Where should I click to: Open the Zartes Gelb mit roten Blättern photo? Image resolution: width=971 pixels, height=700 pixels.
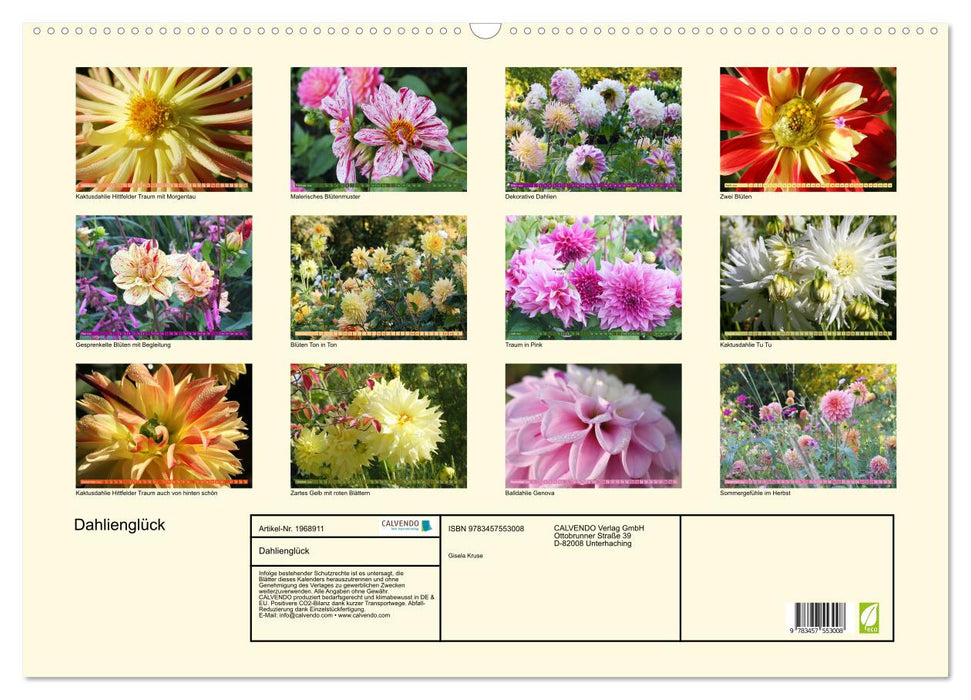point(378,425)
